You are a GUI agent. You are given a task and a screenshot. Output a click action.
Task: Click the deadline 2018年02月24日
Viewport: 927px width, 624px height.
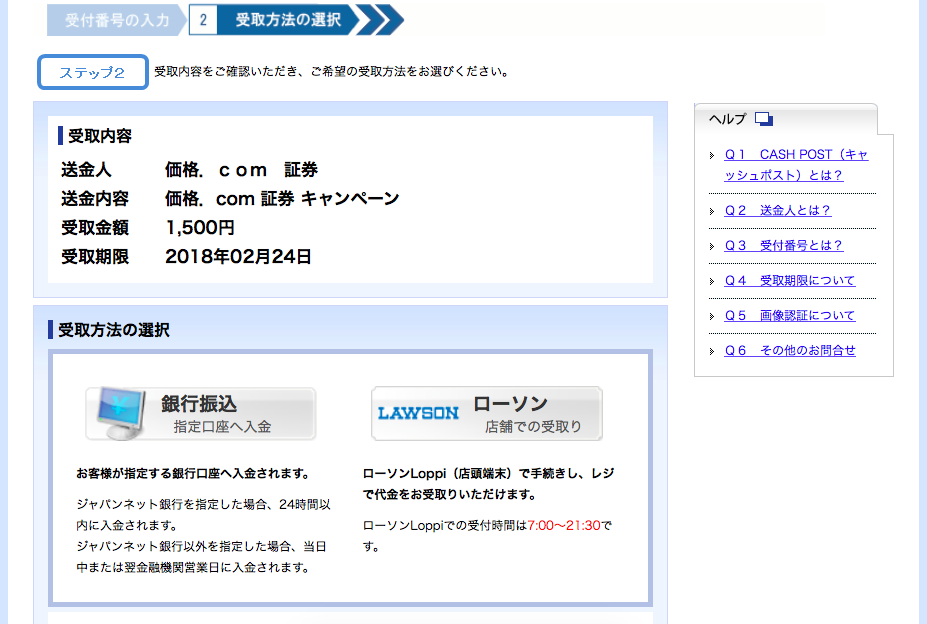(x=238, y=257)
